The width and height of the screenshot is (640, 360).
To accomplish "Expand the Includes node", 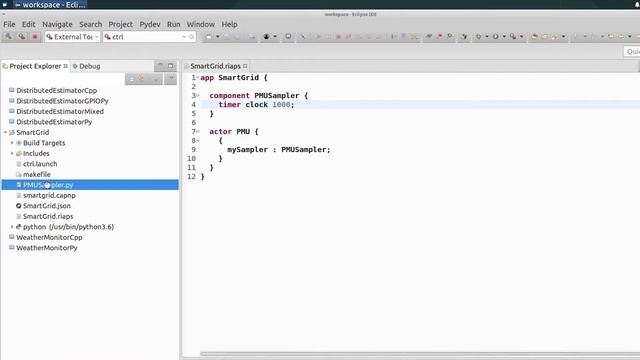I will (x=12, y=153).
